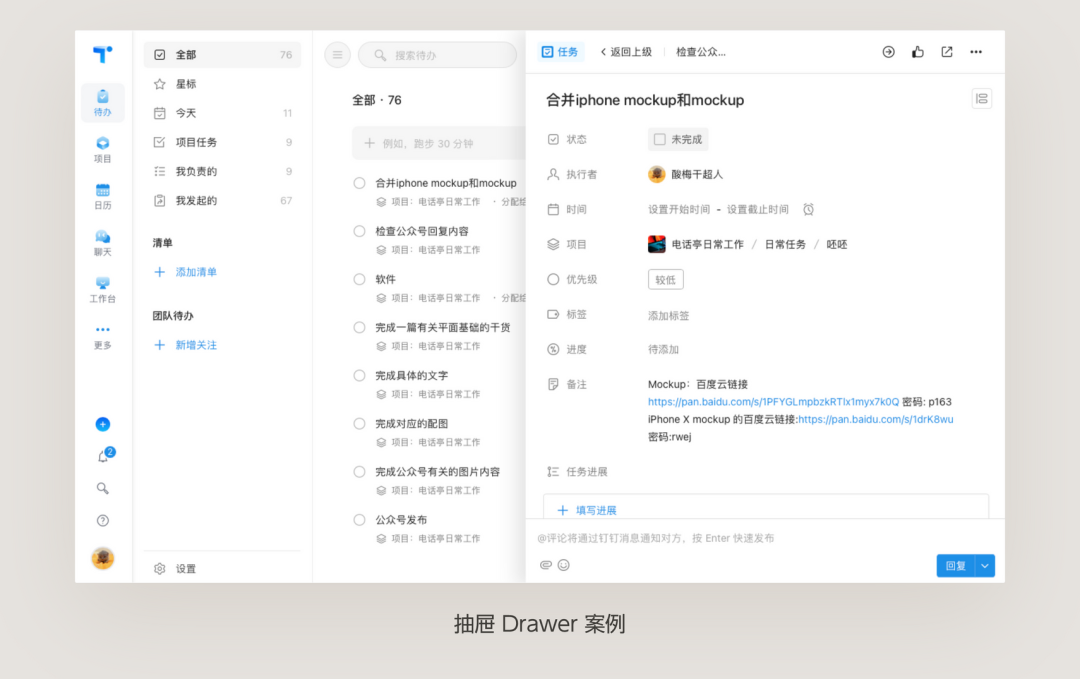Focus the new task input 例如，跑步 30 分钟
1080x679 pixels.
click(439, 143)
